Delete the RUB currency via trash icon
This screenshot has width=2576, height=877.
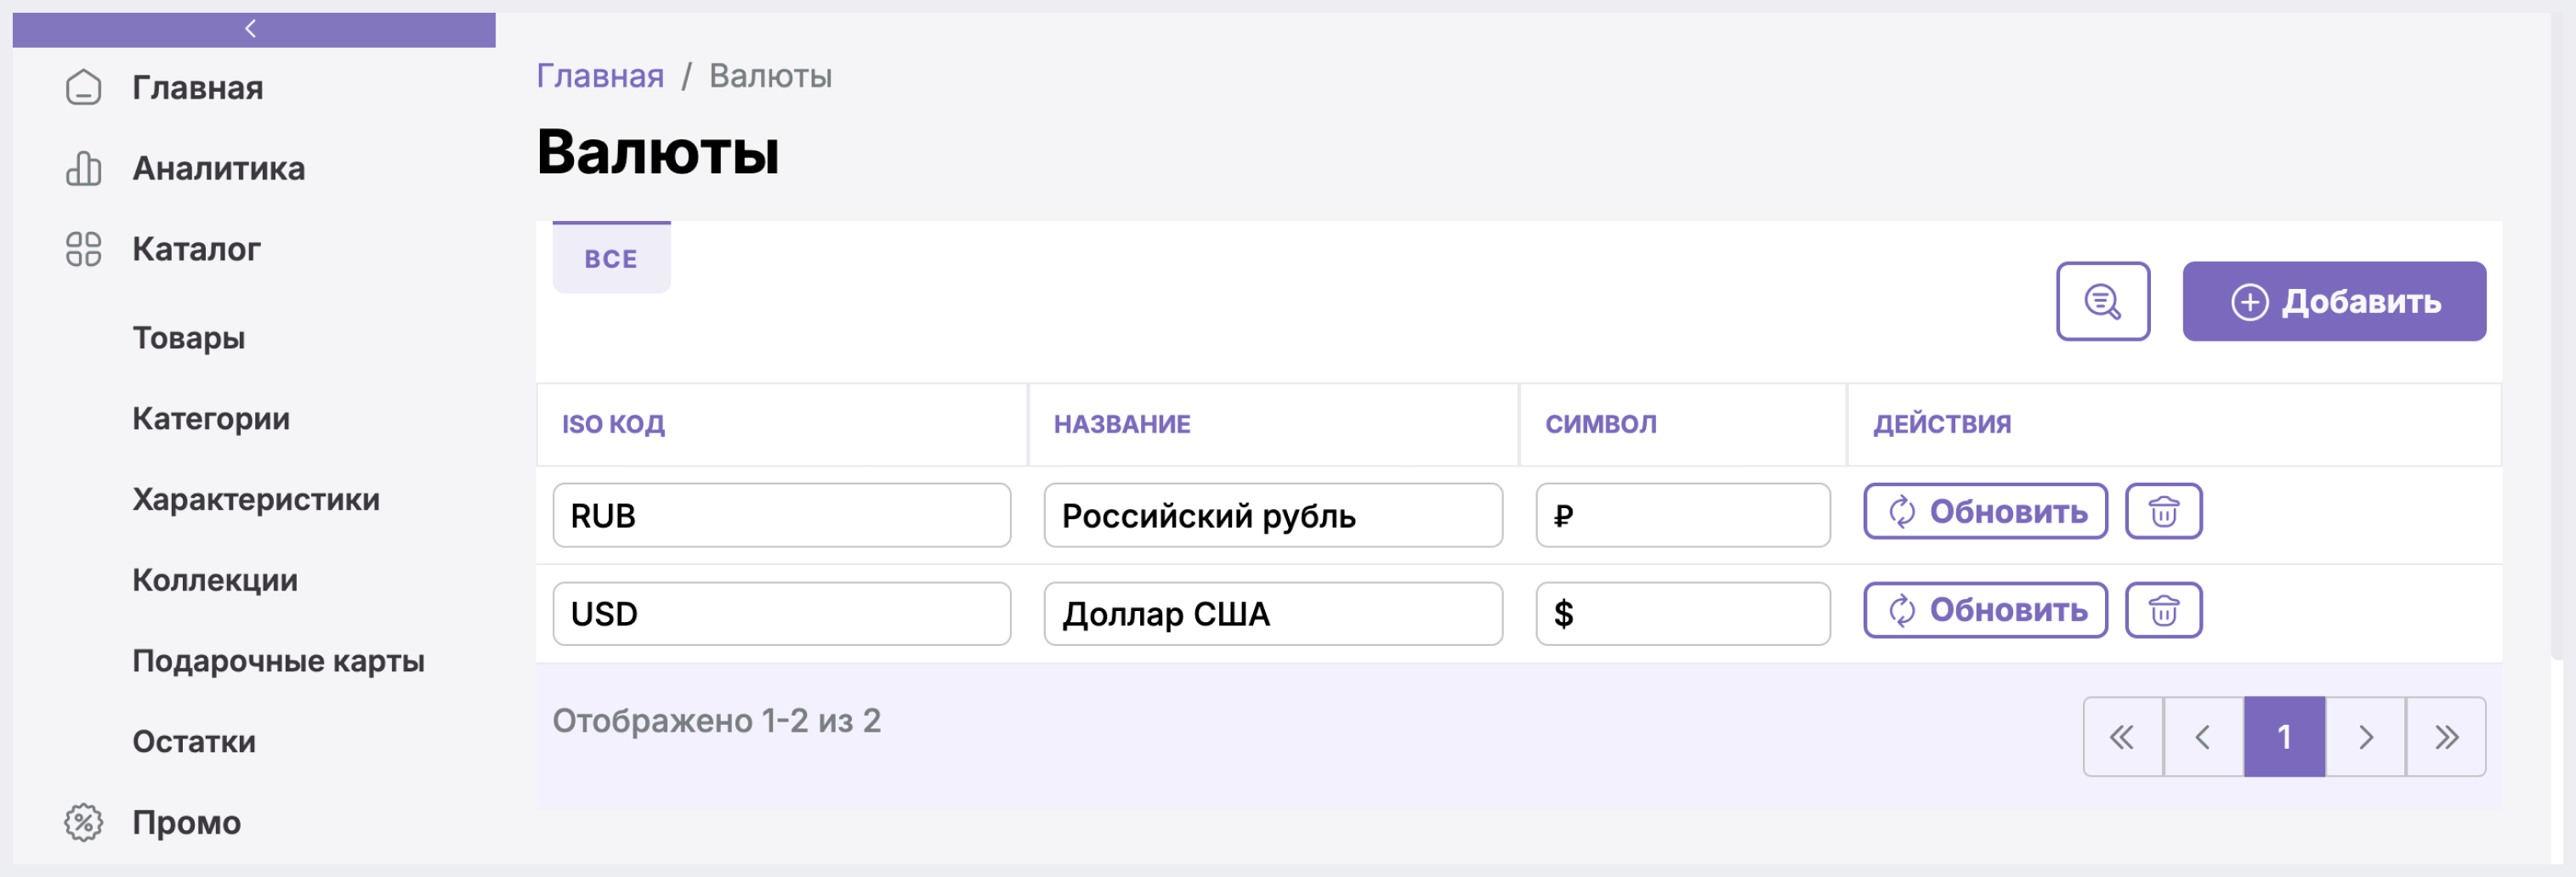[2163, 511]
